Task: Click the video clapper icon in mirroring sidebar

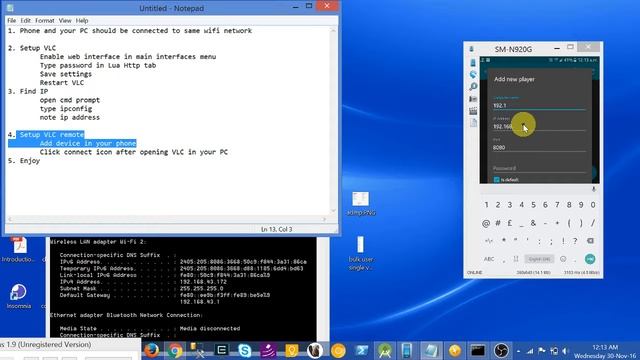Action: pos(473,111)
